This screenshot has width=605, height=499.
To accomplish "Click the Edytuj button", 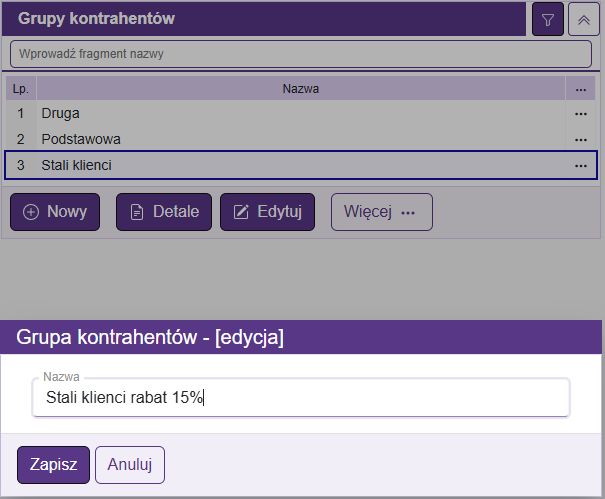I will click(267, 212).
